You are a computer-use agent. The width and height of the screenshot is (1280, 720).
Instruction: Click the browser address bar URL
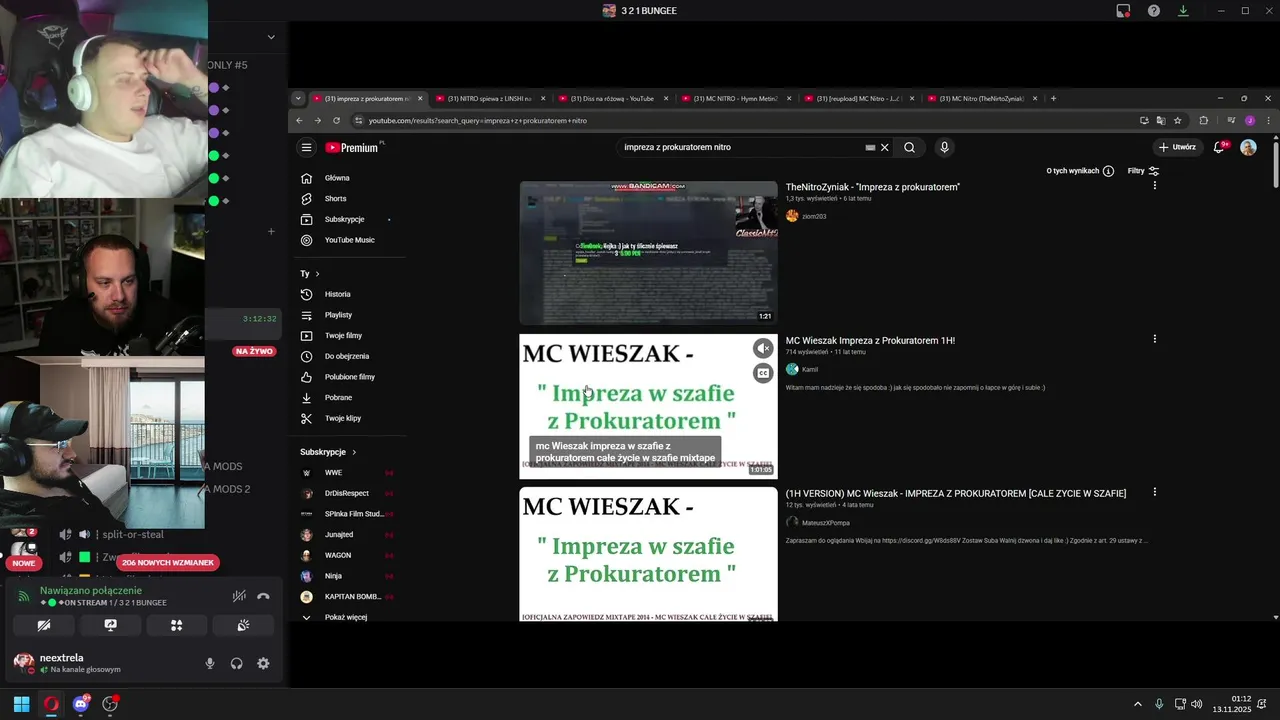click(x=478, y=120)
